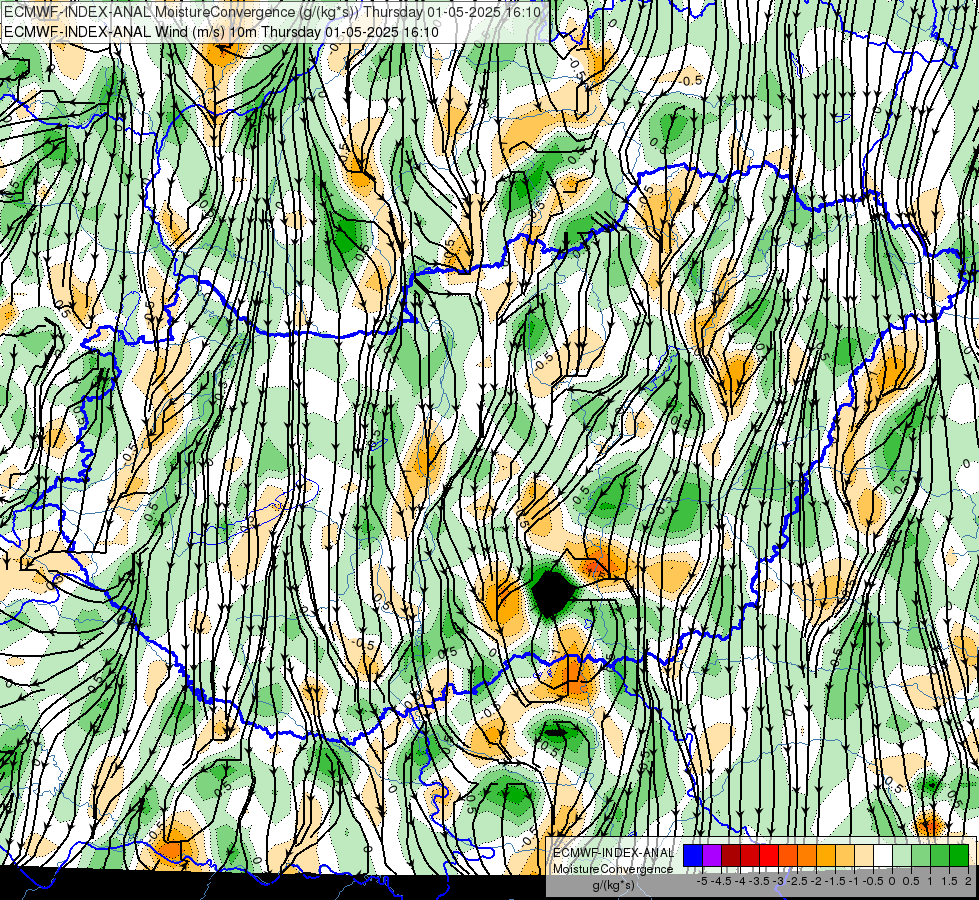Click the legend tick label 1.5
This screenshot has height=900, width=979.
948,881
